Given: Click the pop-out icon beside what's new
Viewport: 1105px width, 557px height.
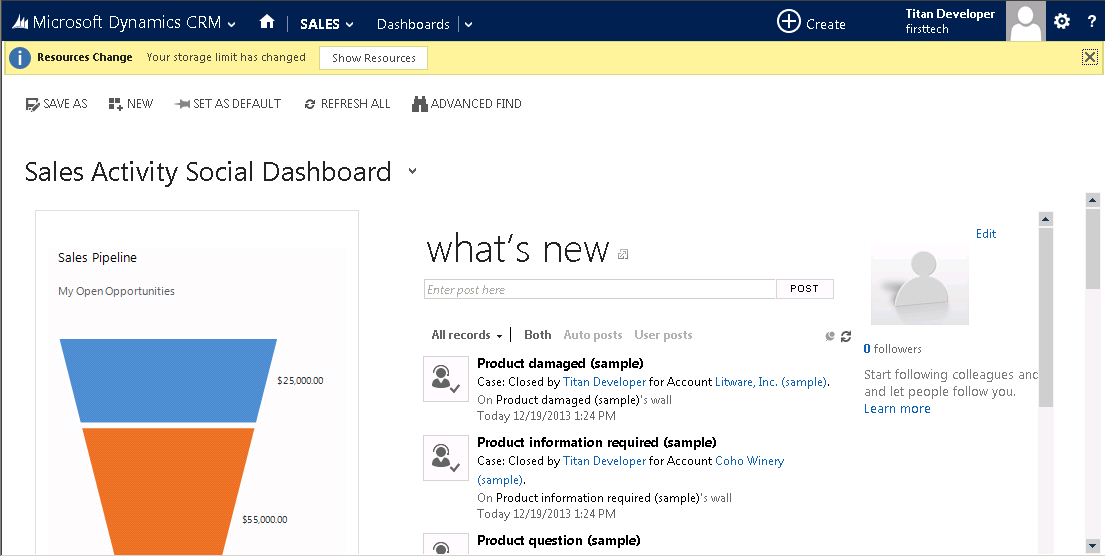Looking at the screenshot, I should pos(623,255).
